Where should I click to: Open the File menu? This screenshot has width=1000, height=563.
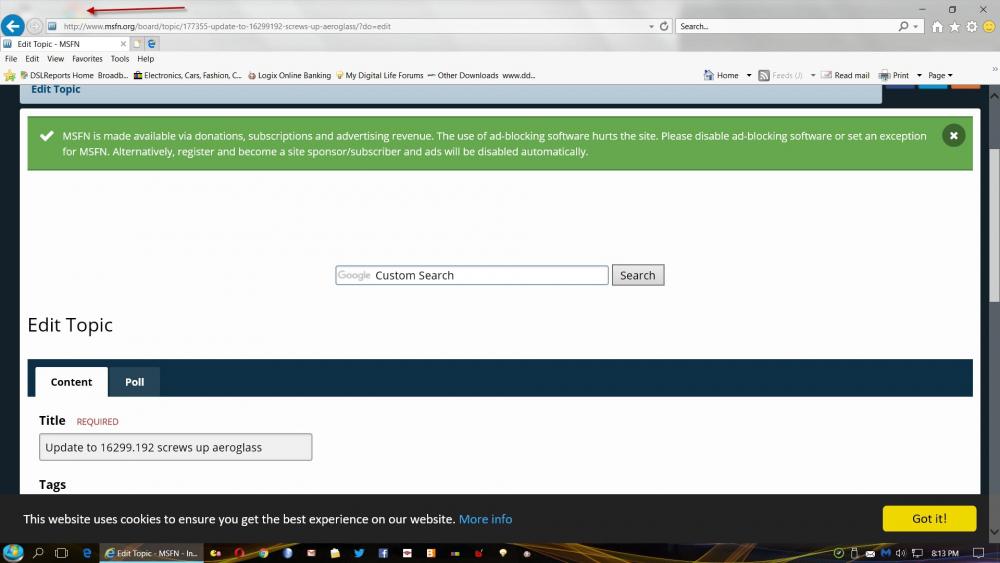(x=11, y=59)
